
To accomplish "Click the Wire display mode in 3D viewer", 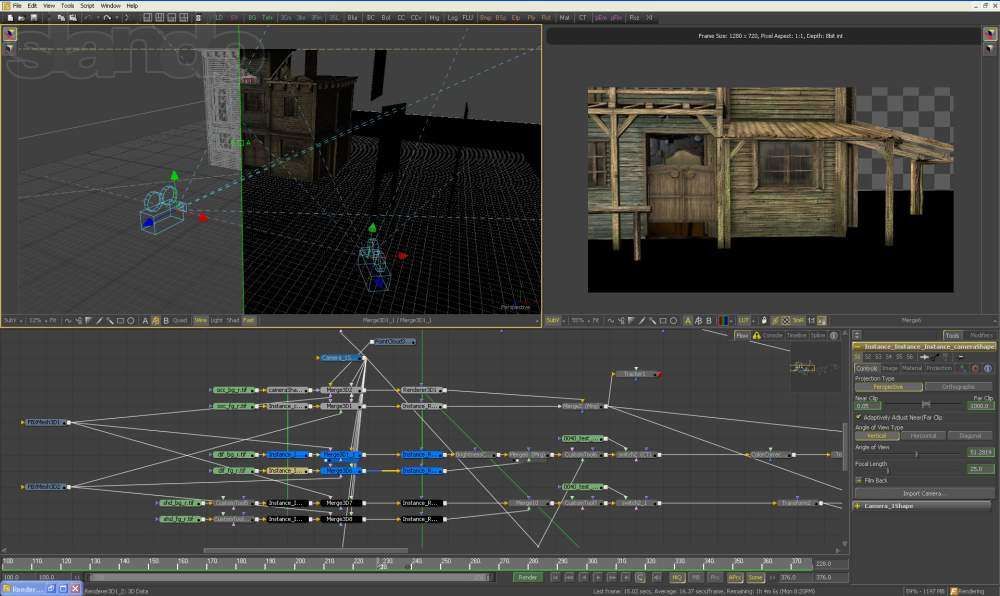I will coord(200,321).
